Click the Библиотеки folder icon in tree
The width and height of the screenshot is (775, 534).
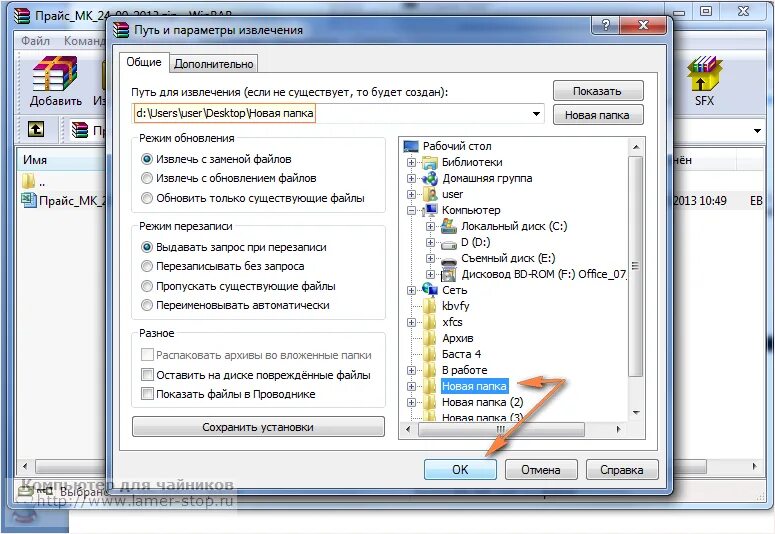click(430, 162)
